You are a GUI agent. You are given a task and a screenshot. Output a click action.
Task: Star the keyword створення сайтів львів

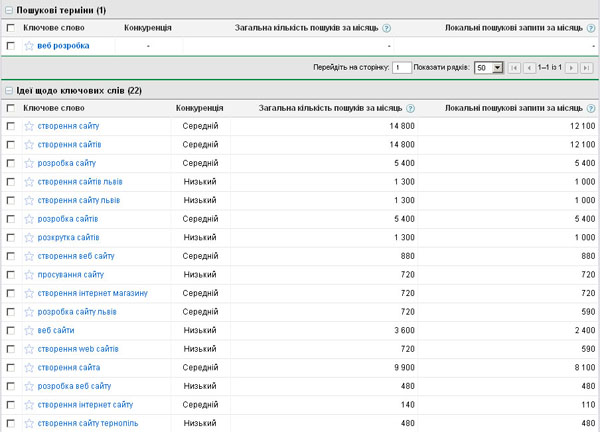point(29,182)
